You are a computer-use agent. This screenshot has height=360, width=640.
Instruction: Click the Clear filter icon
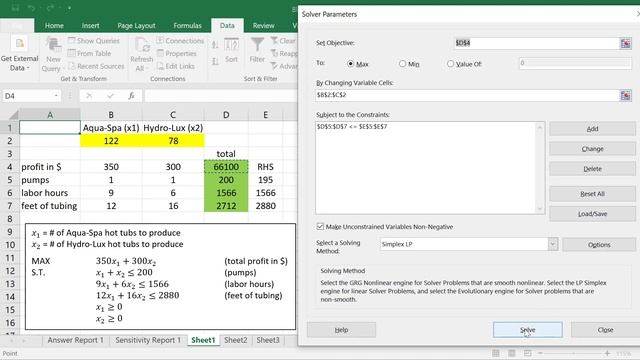click(274, 40)
